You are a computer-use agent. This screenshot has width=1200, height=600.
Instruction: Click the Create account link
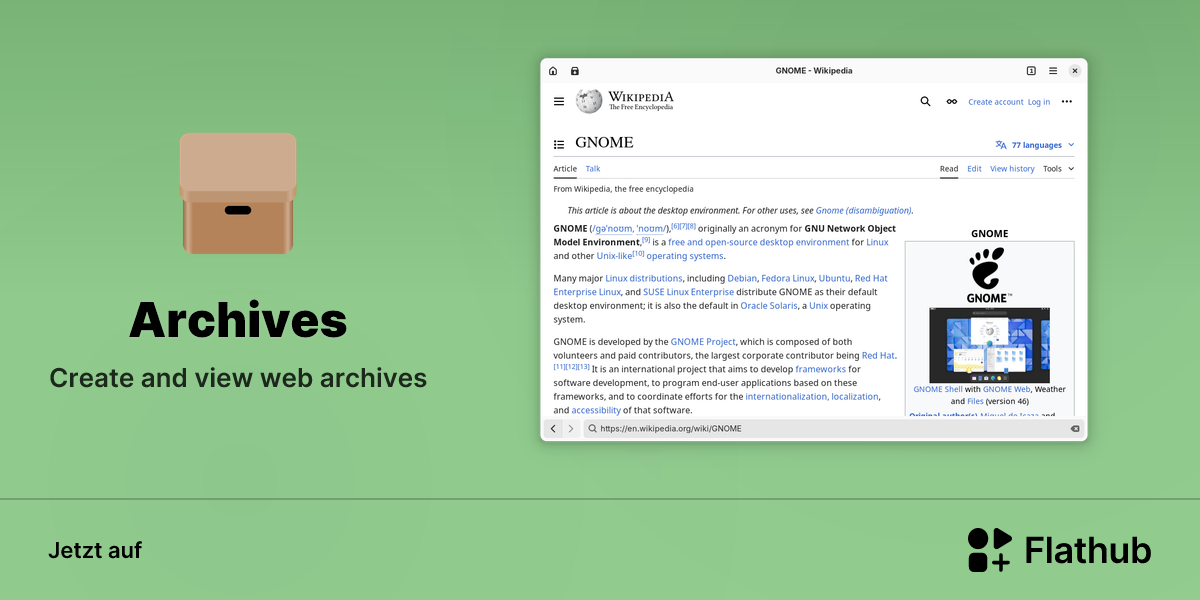[x=996, y=102]
